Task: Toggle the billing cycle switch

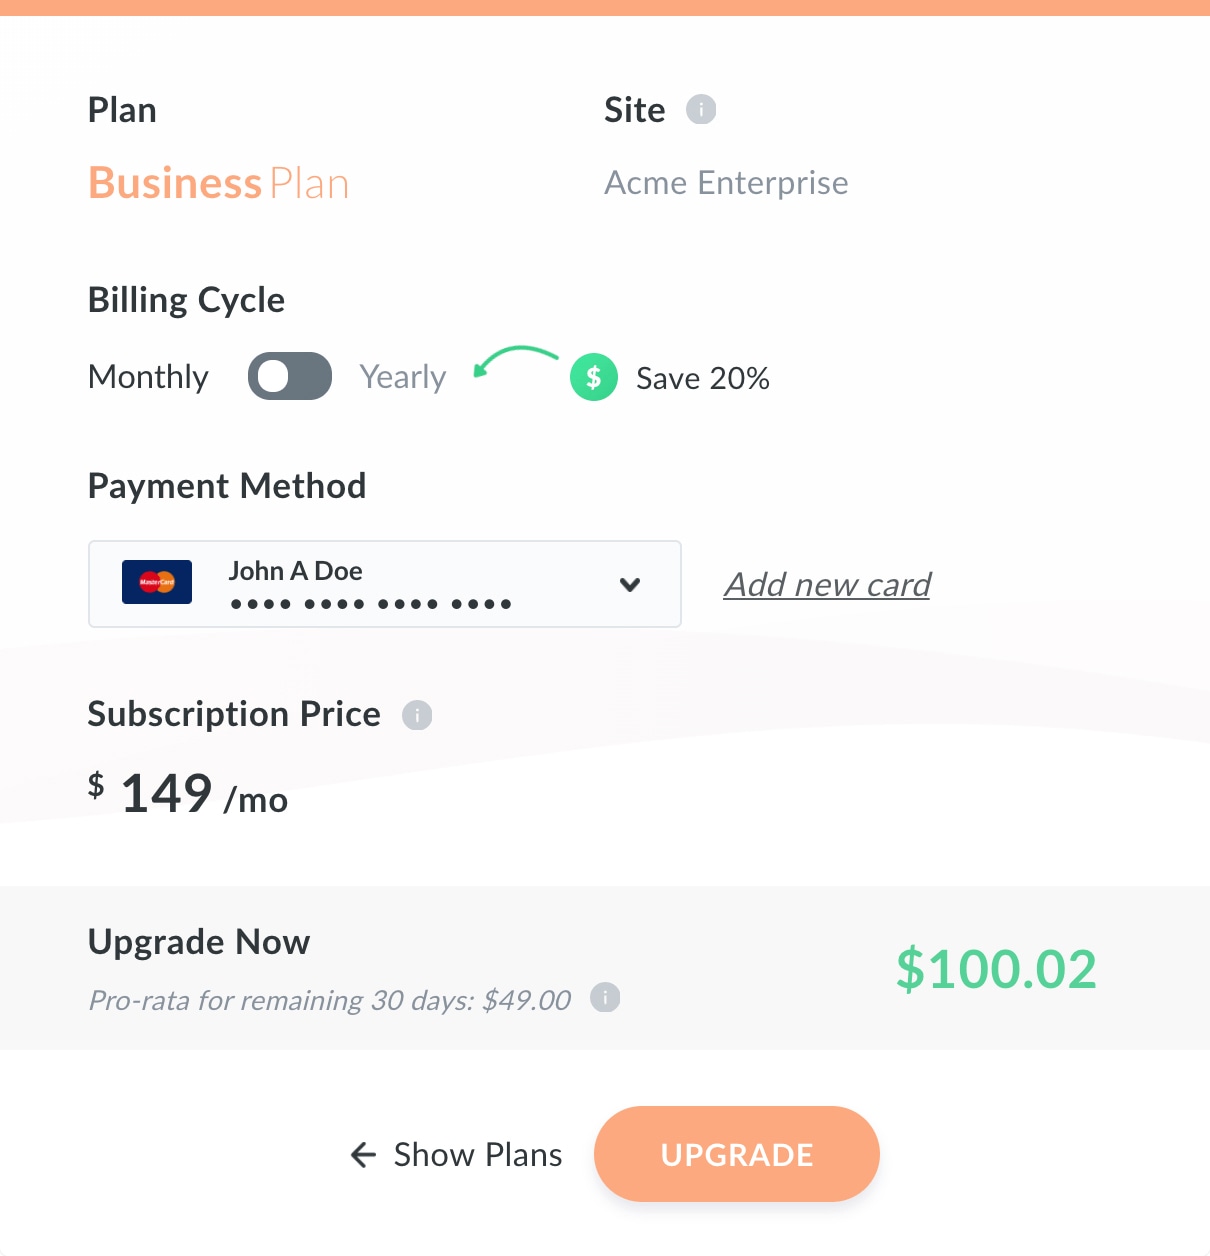Action: (x=290, y=376)
